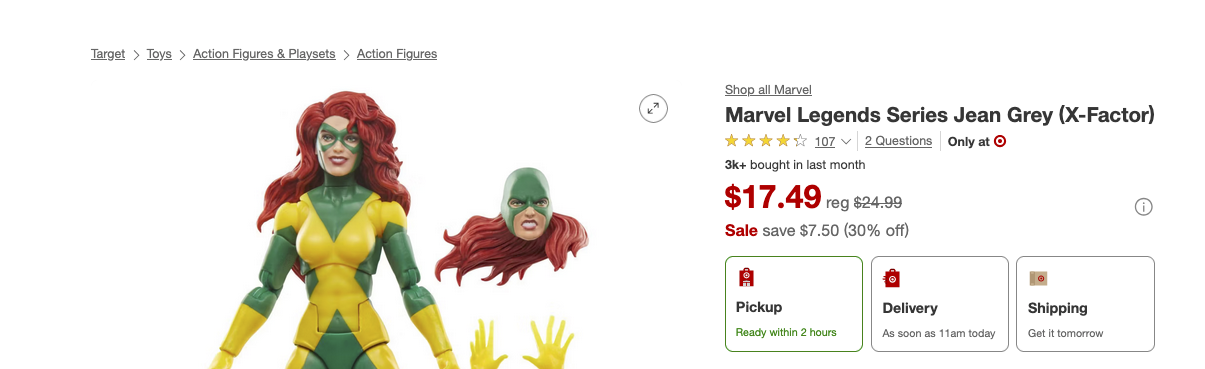Screen dimensions: 1205x369
Task: Open the price info circle icon
Action: click(x=1144, y=207)
